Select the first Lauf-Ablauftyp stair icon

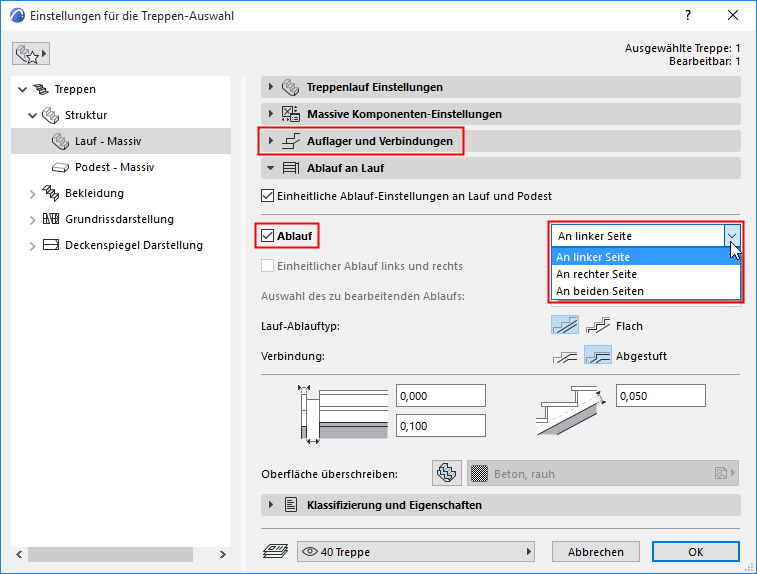pos(565,325)
